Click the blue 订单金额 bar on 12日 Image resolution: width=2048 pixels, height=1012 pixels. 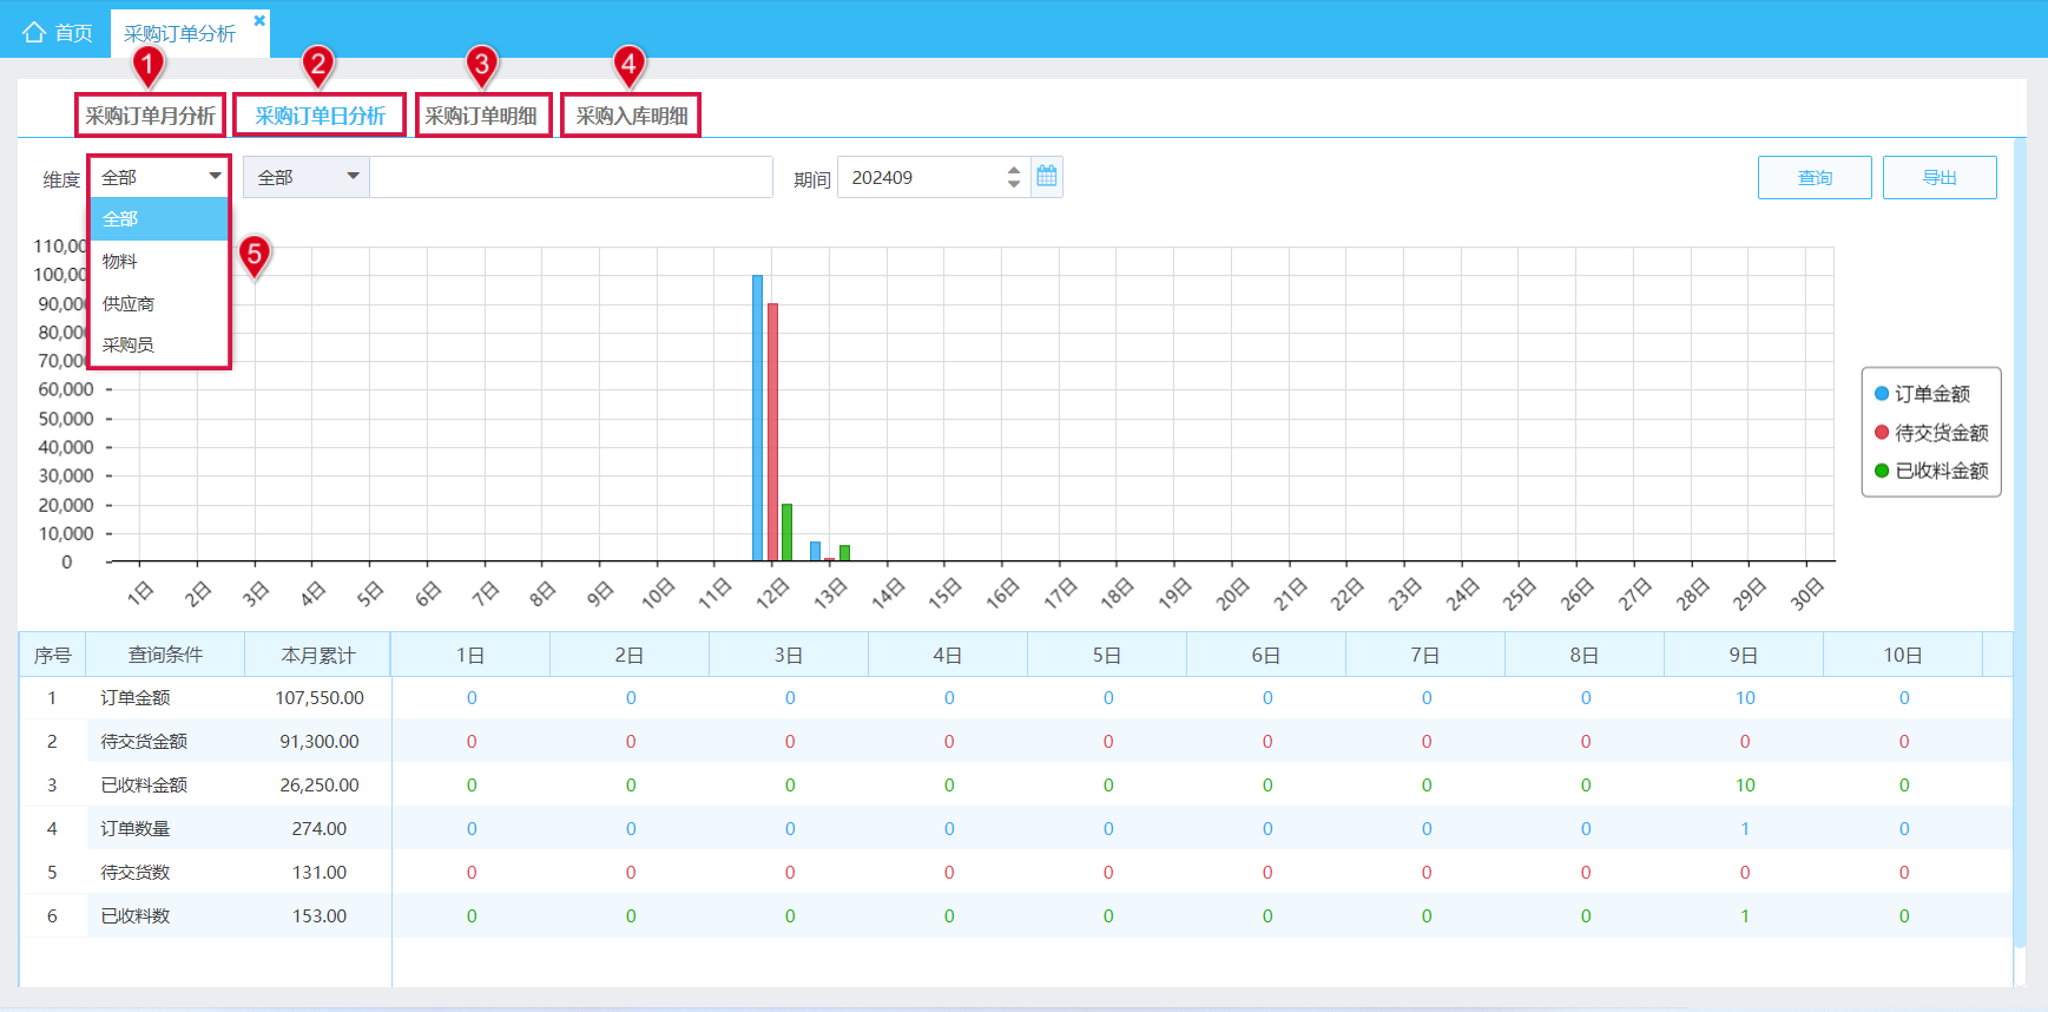click(758, 418)
